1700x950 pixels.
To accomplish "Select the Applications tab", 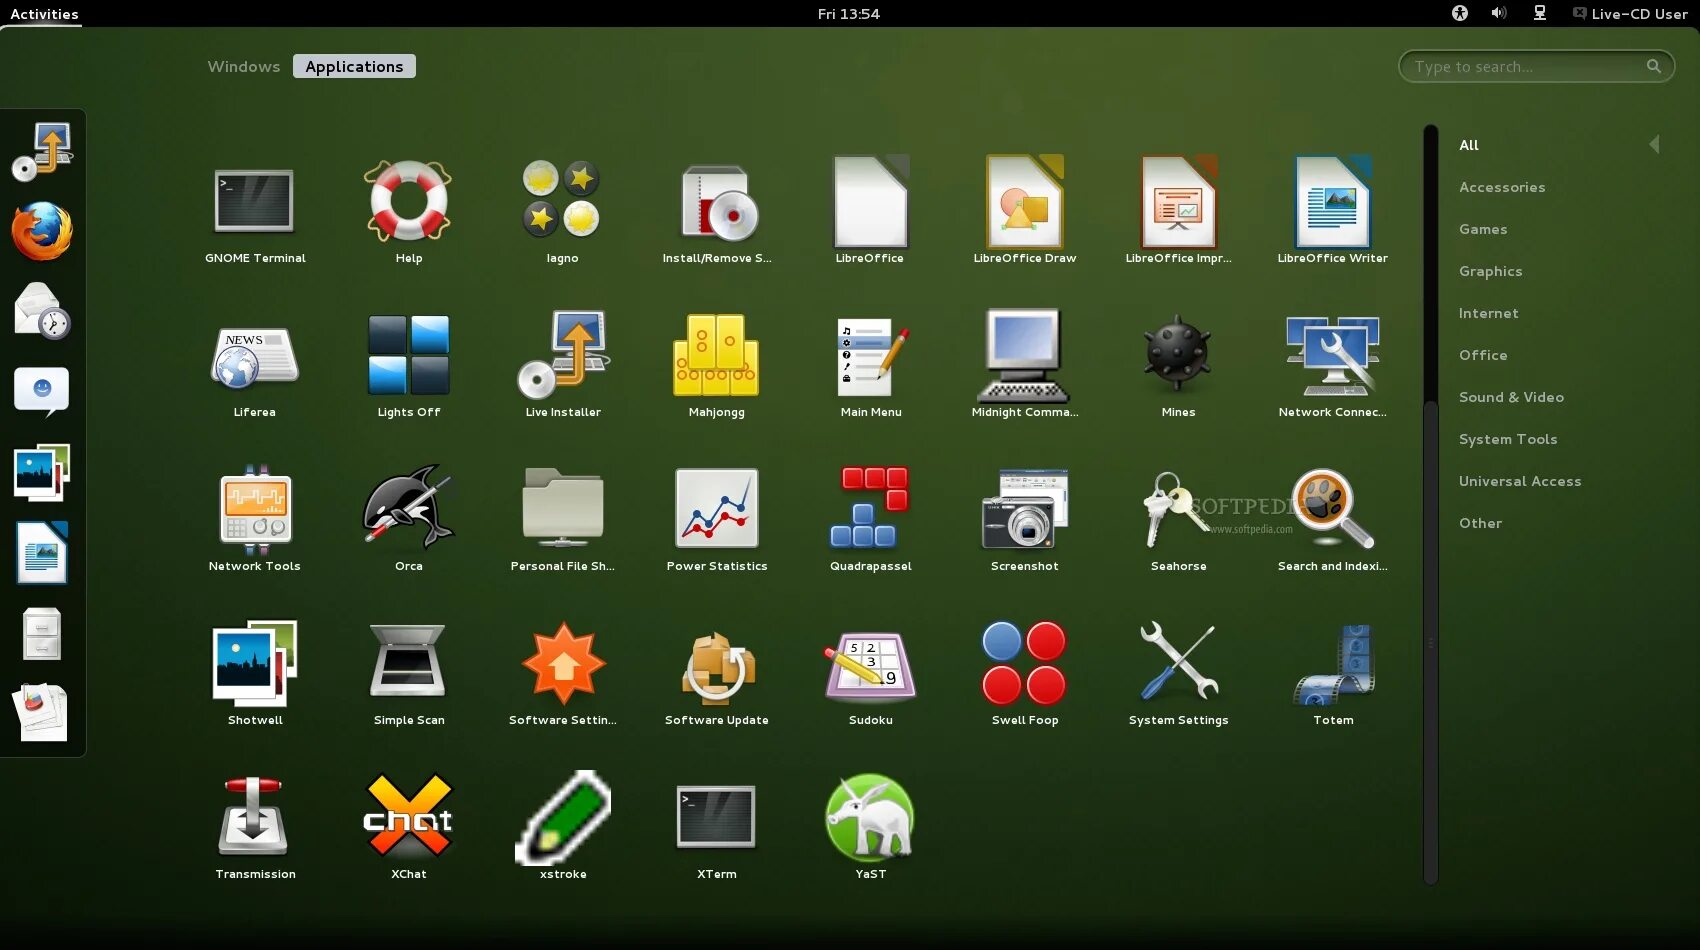I will tap(354, 66).
